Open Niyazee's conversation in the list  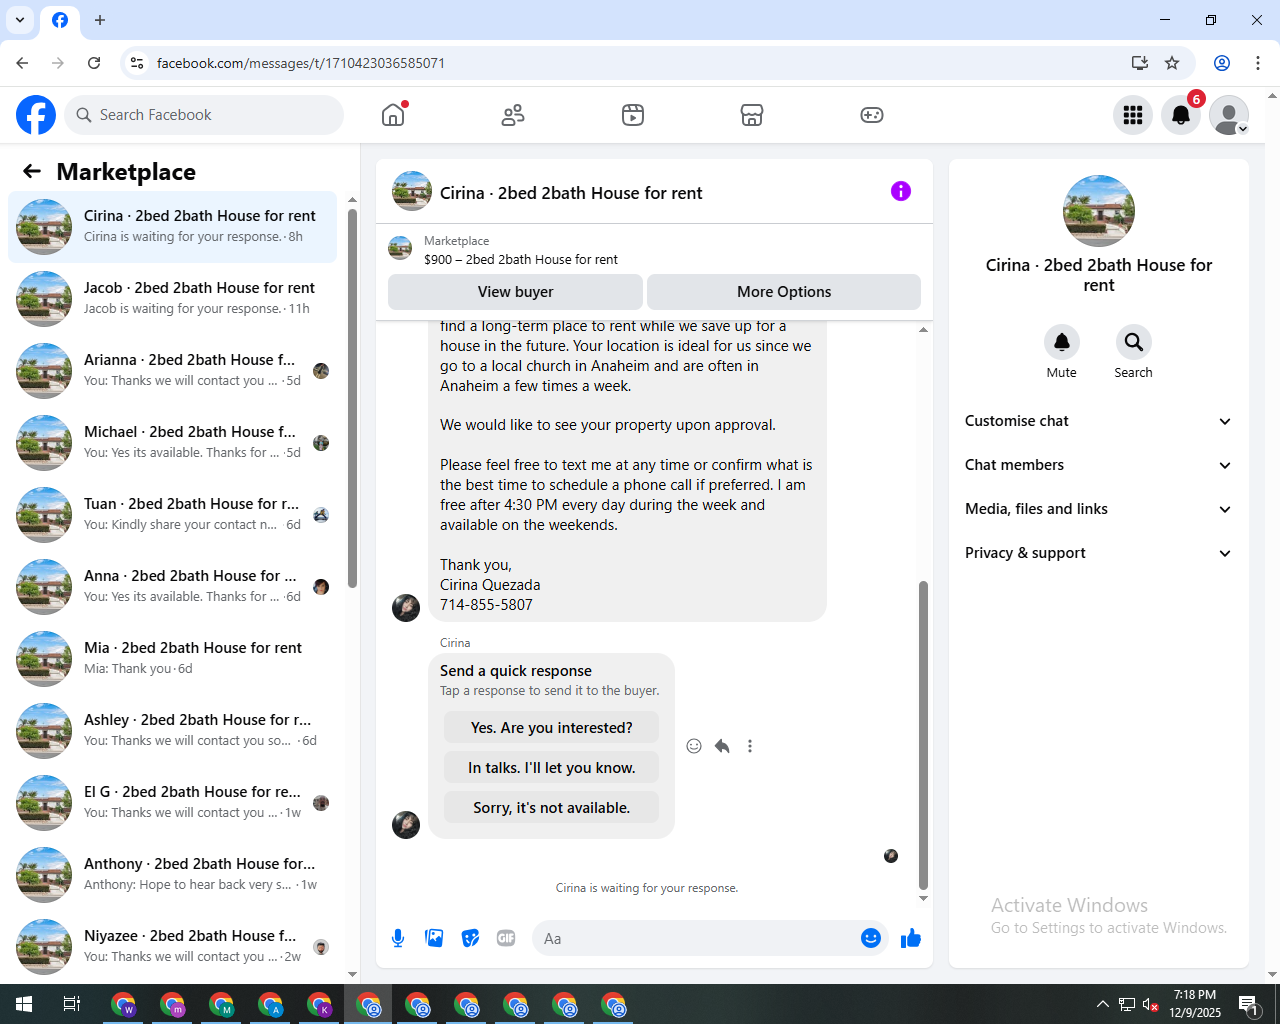click(x=172, y=947)
